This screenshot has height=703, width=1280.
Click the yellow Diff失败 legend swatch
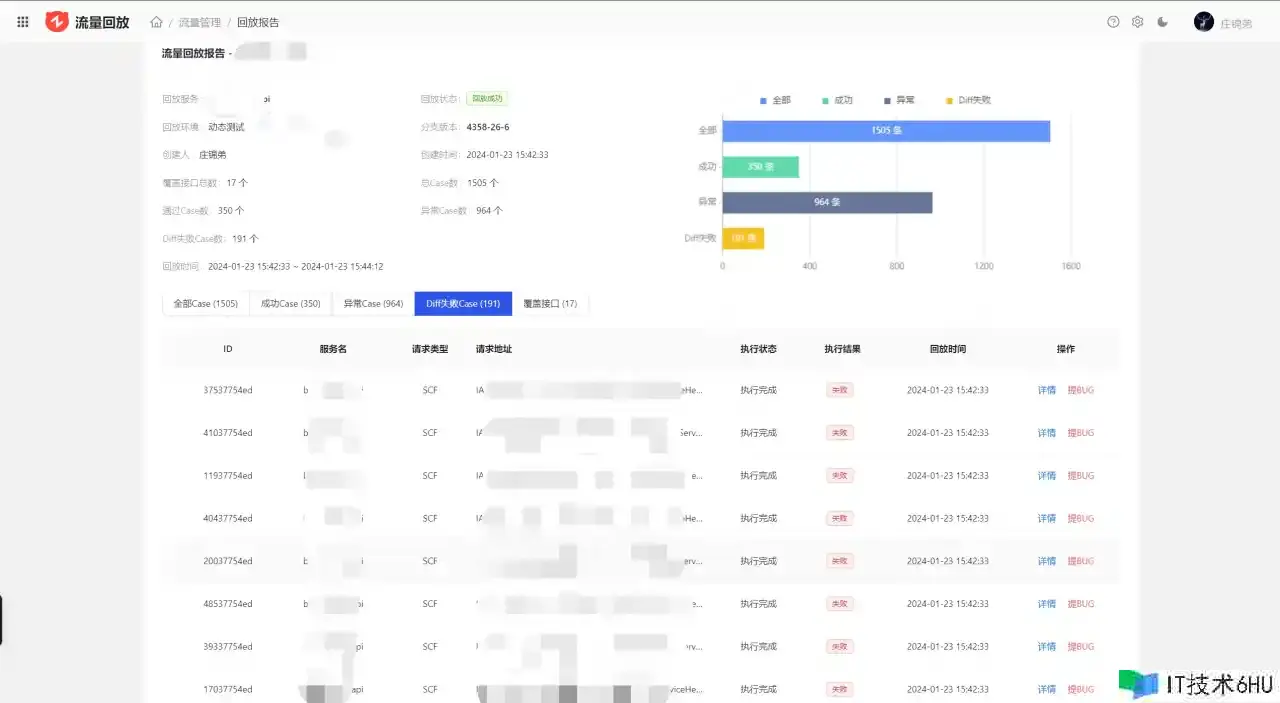pyautogui.click(x=949, y=100)
